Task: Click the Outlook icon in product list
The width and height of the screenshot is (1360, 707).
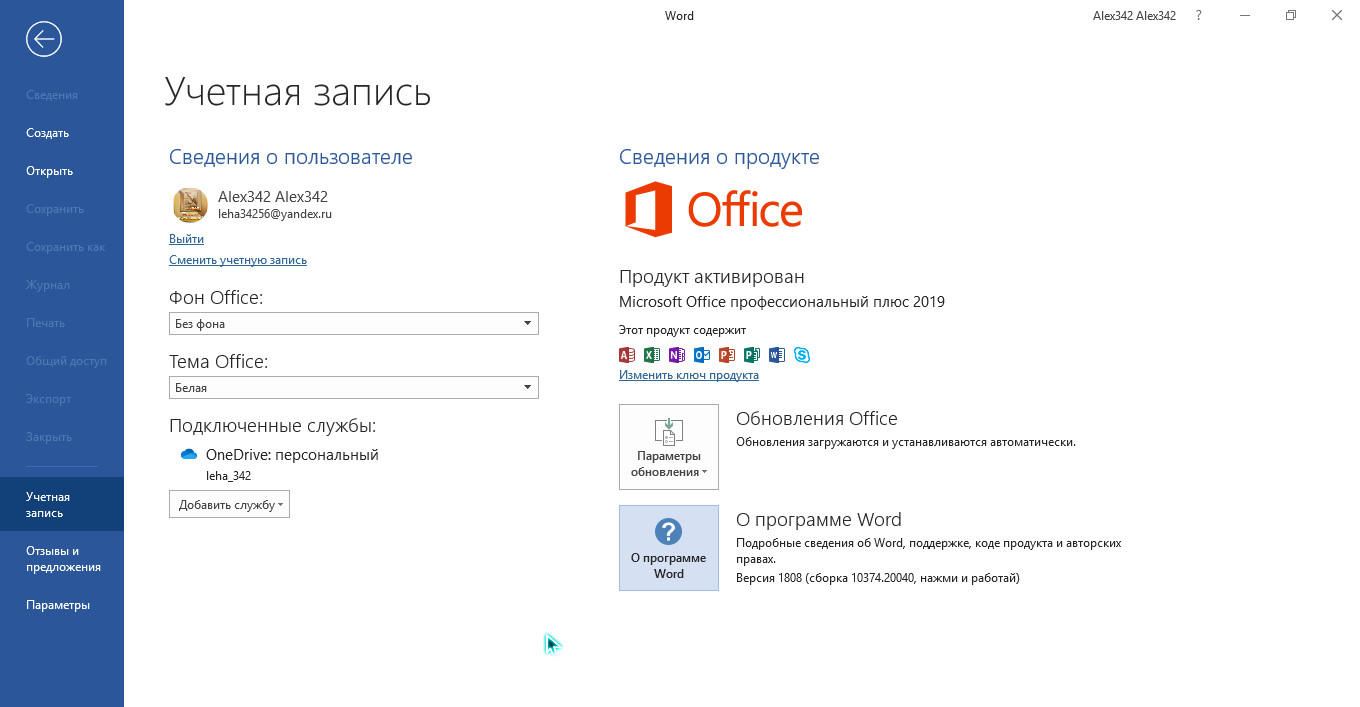Action: (x=702, y=355)
